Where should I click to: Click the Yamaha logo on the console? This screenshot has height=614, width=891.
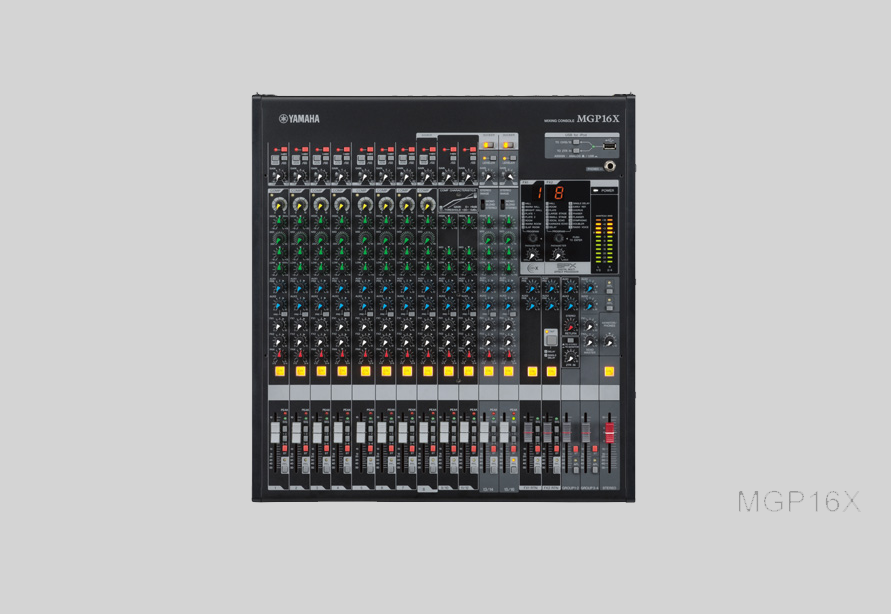click(x=299, y=119)
